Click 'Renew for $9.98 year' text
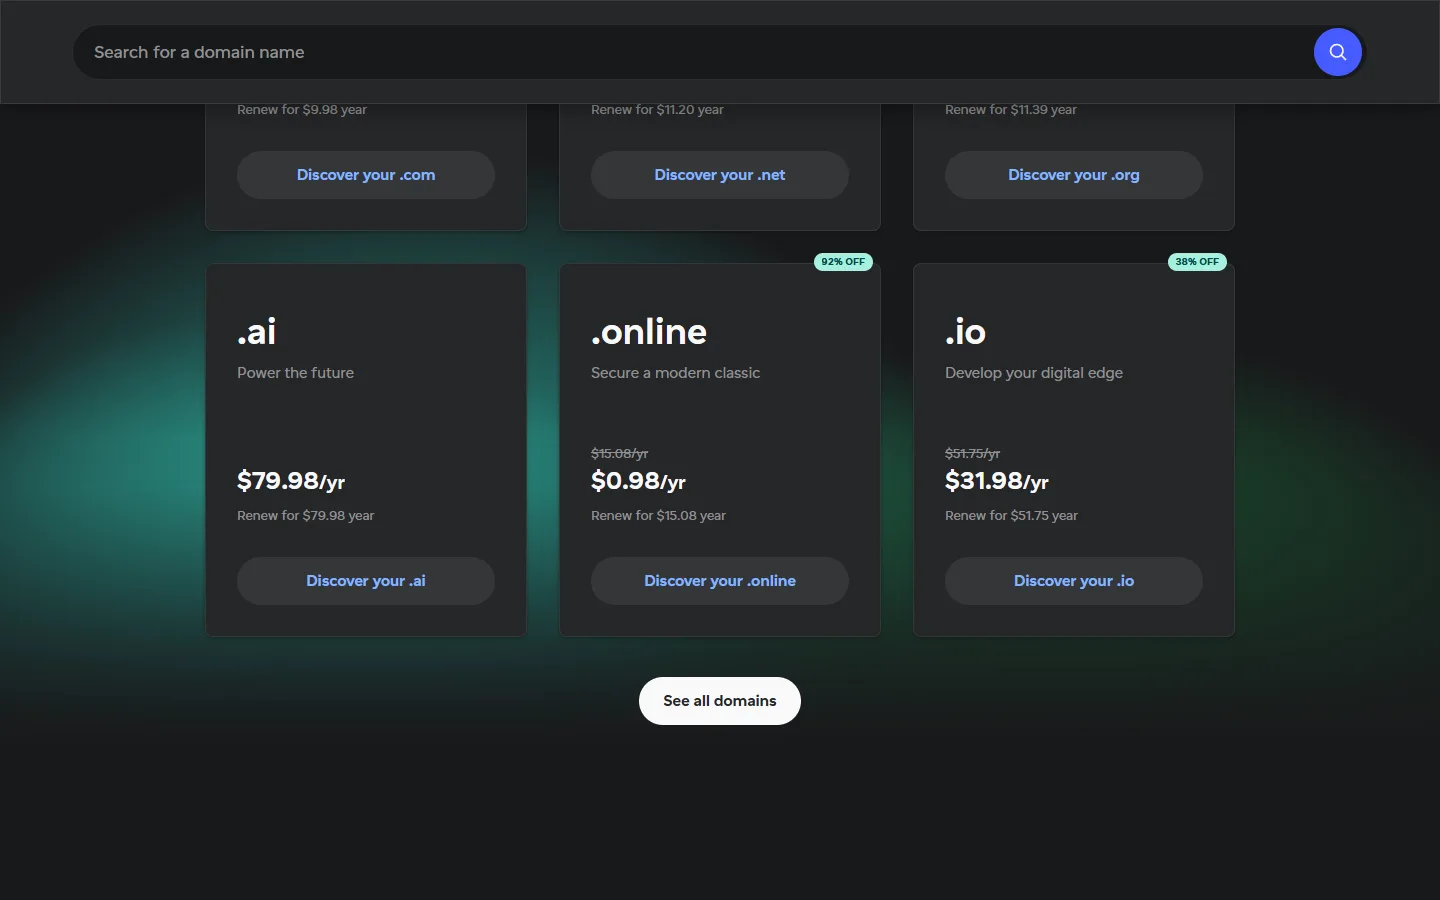Screen dimensions: 1440x900 click(x=302, y=110)
